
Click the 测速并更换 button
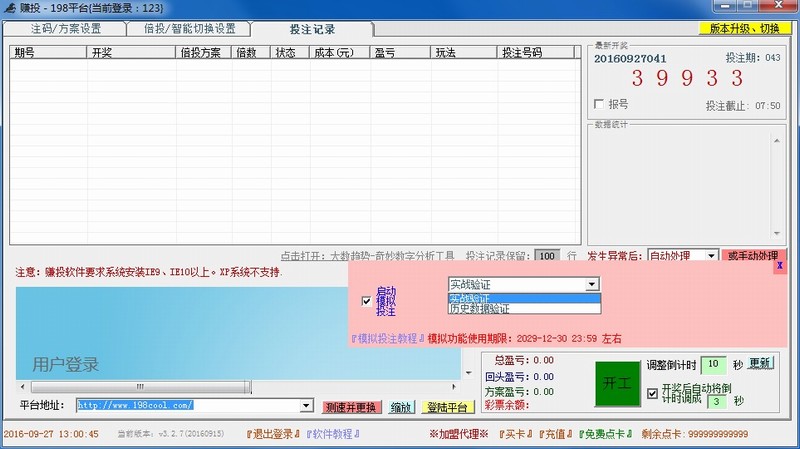(x=351, y=407)
